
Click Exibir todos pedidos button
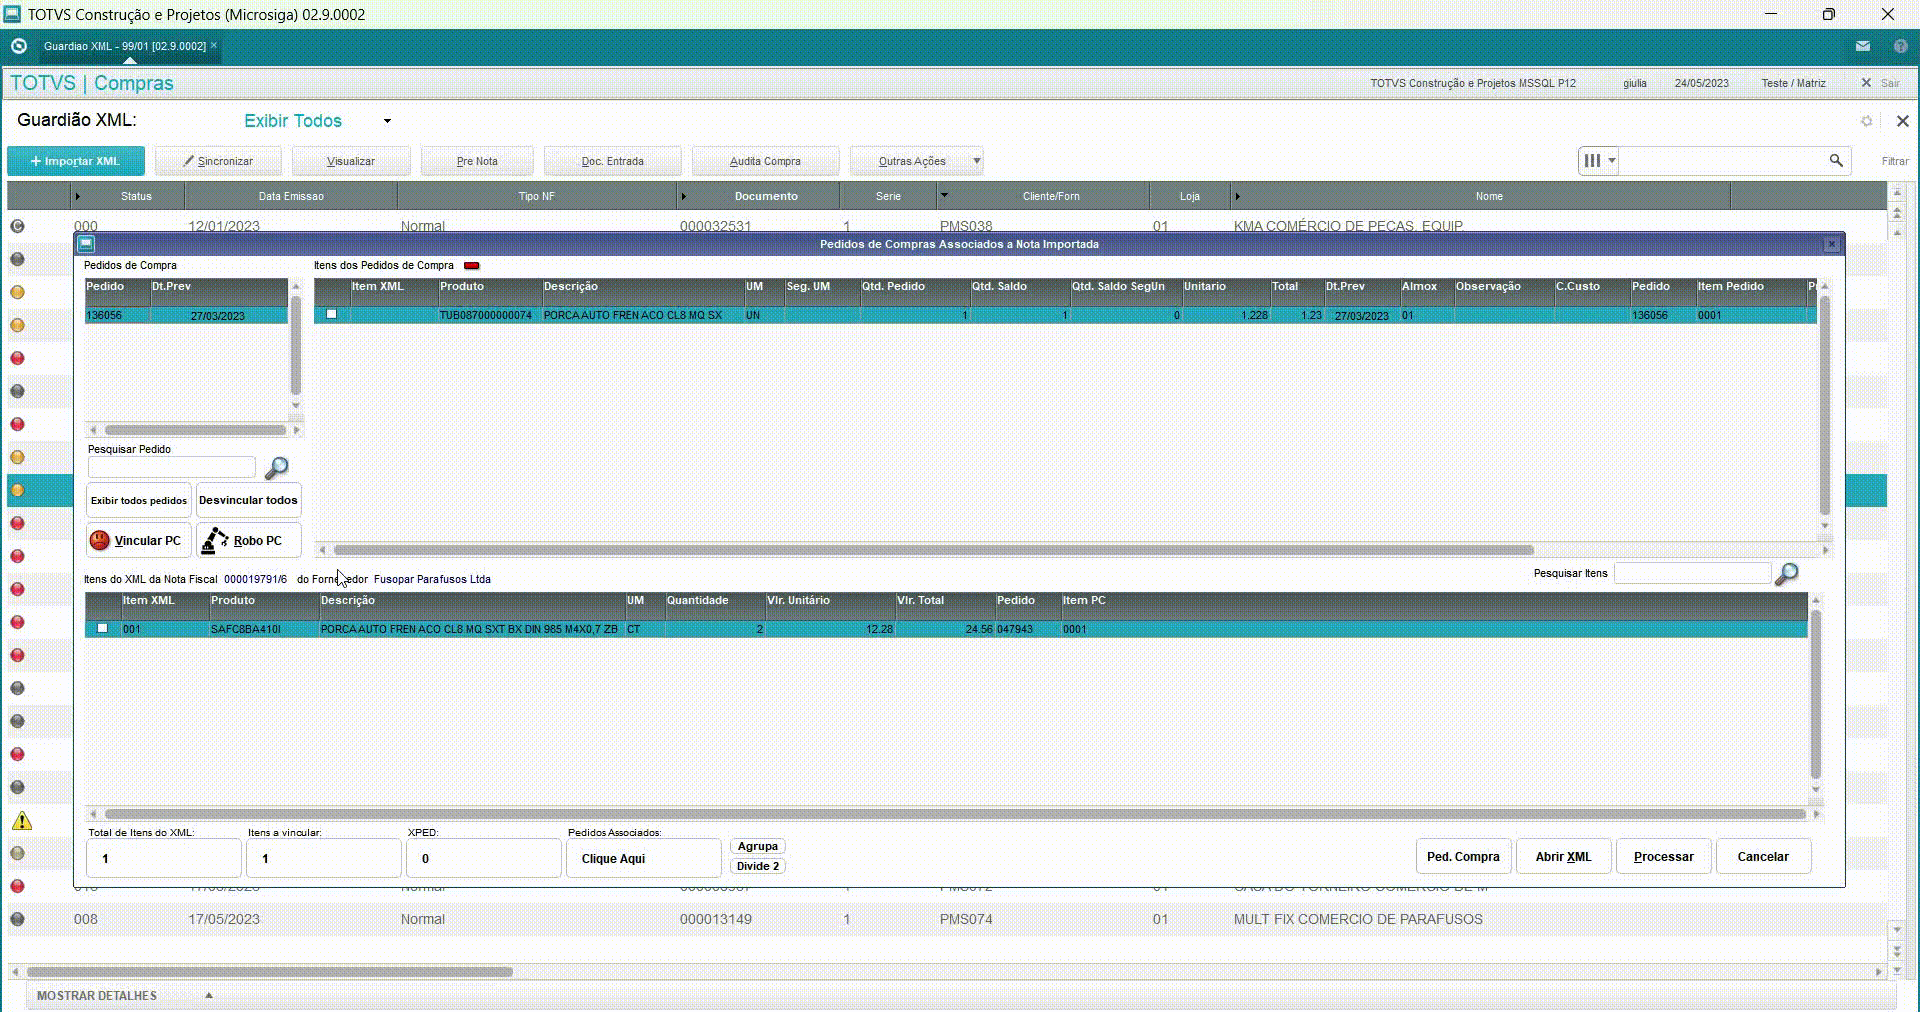pos(139,500)
